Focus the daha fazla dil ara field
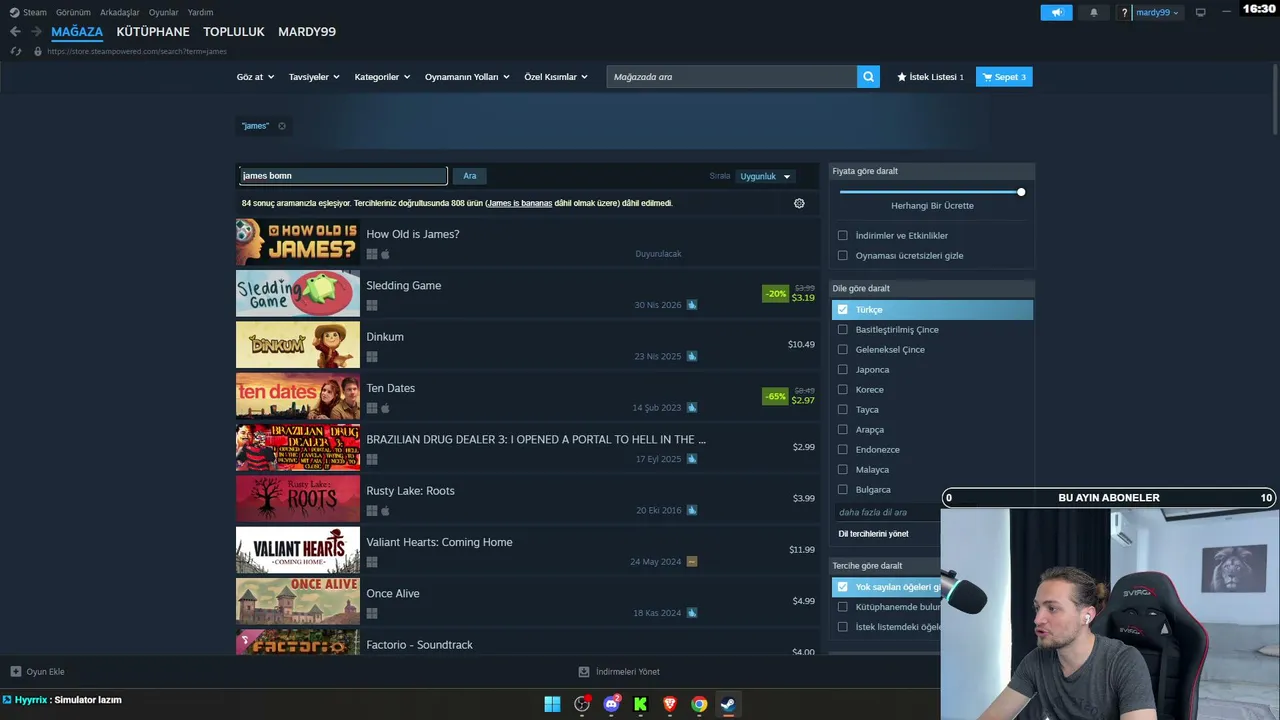 click(x=887, y=512)
